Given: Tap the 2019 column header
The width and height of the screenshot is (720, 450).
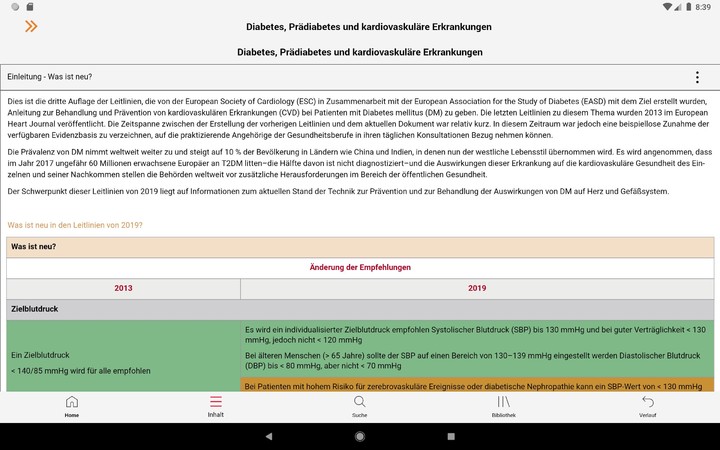Looking at the screenshot, I should coord(477,288).
